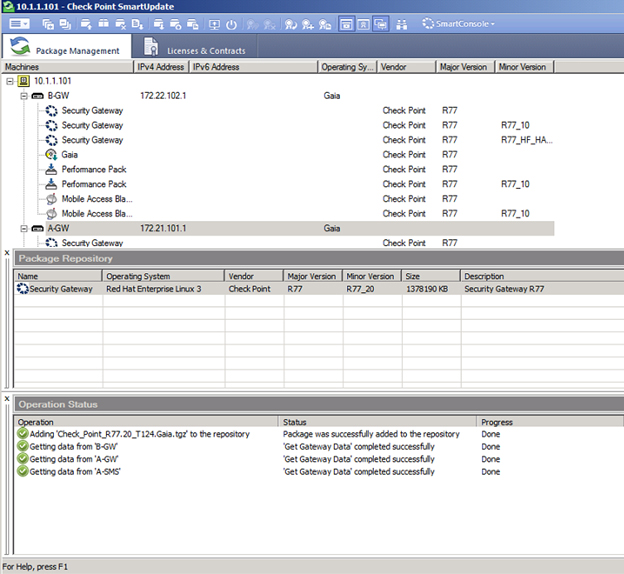The image size is (624, 574).
Task: Click the license ribbon refresh icon
Action: pos(291,24)
